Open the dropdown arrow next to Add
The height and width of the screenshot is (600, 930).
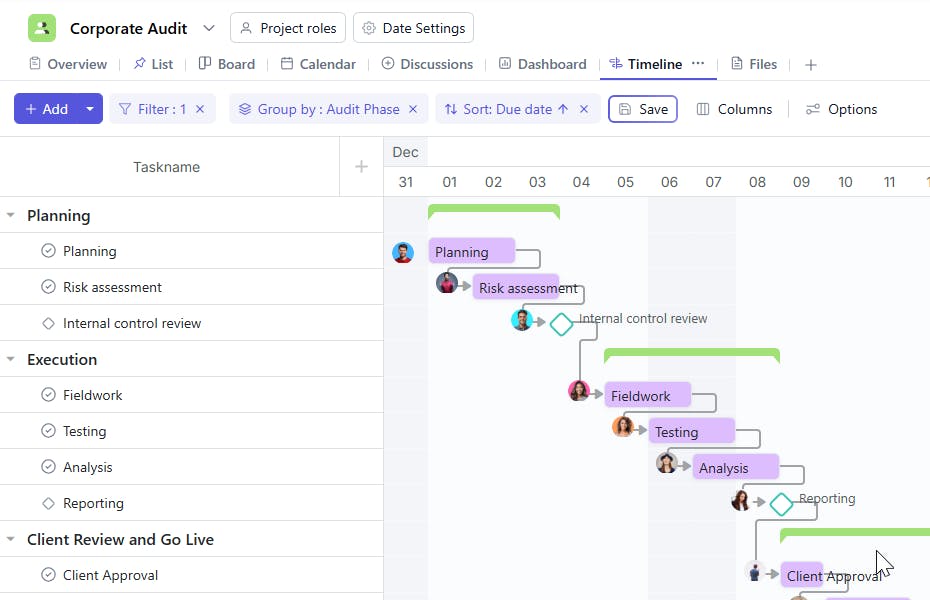90,109
